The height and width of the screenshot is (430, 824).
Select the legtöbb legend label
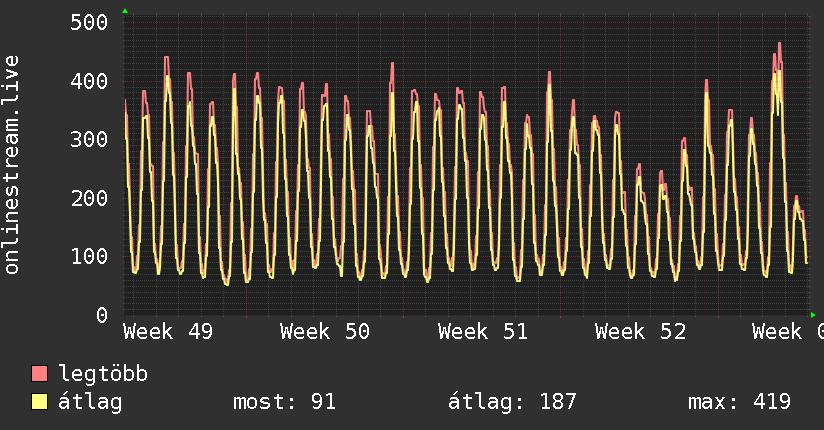[x=103, y=375]
